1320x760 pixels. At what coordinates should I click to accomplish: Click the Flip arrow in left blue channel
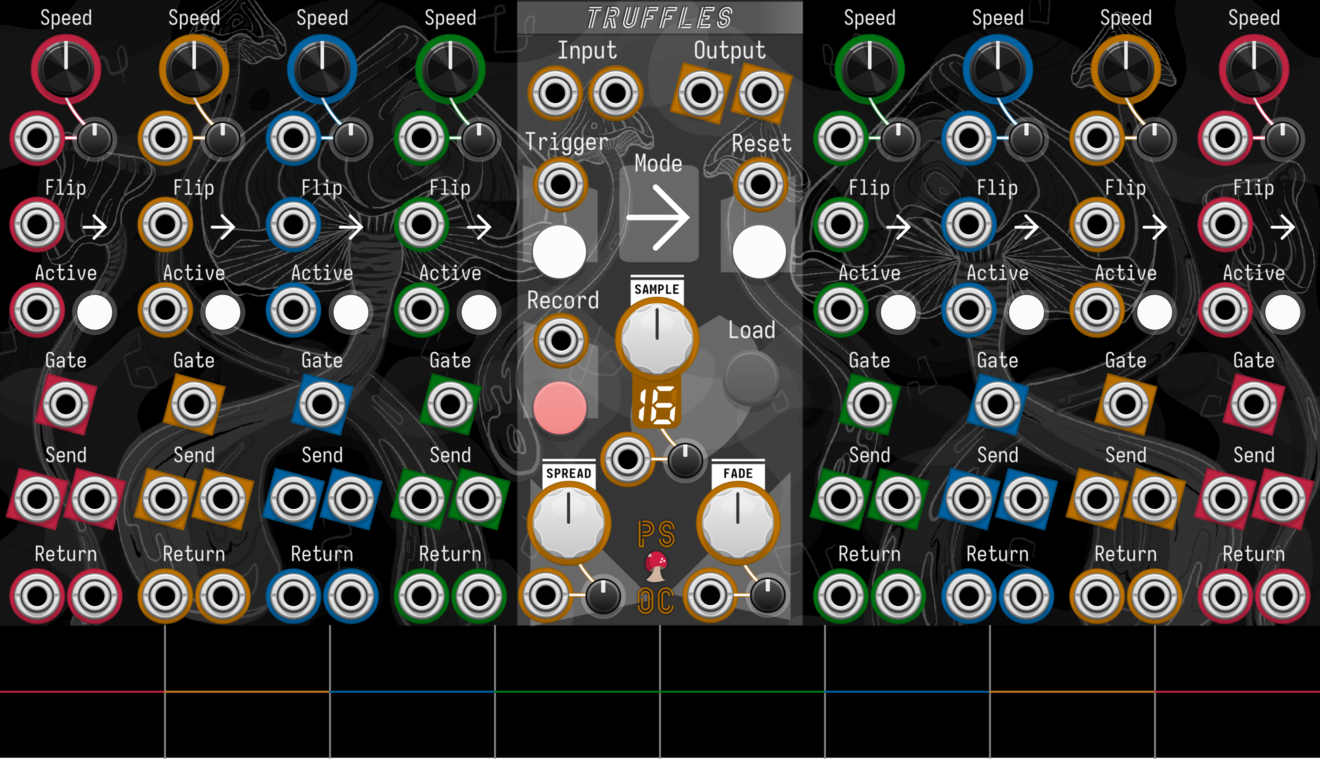(351, 228)
